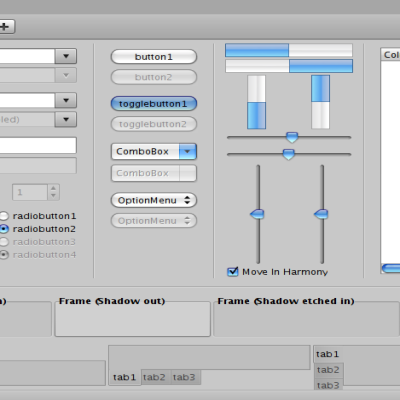Open the topmost combo entry dropdown arrow
The height and width of the screenshot is (400, 400).
click(x=66, y=56)
